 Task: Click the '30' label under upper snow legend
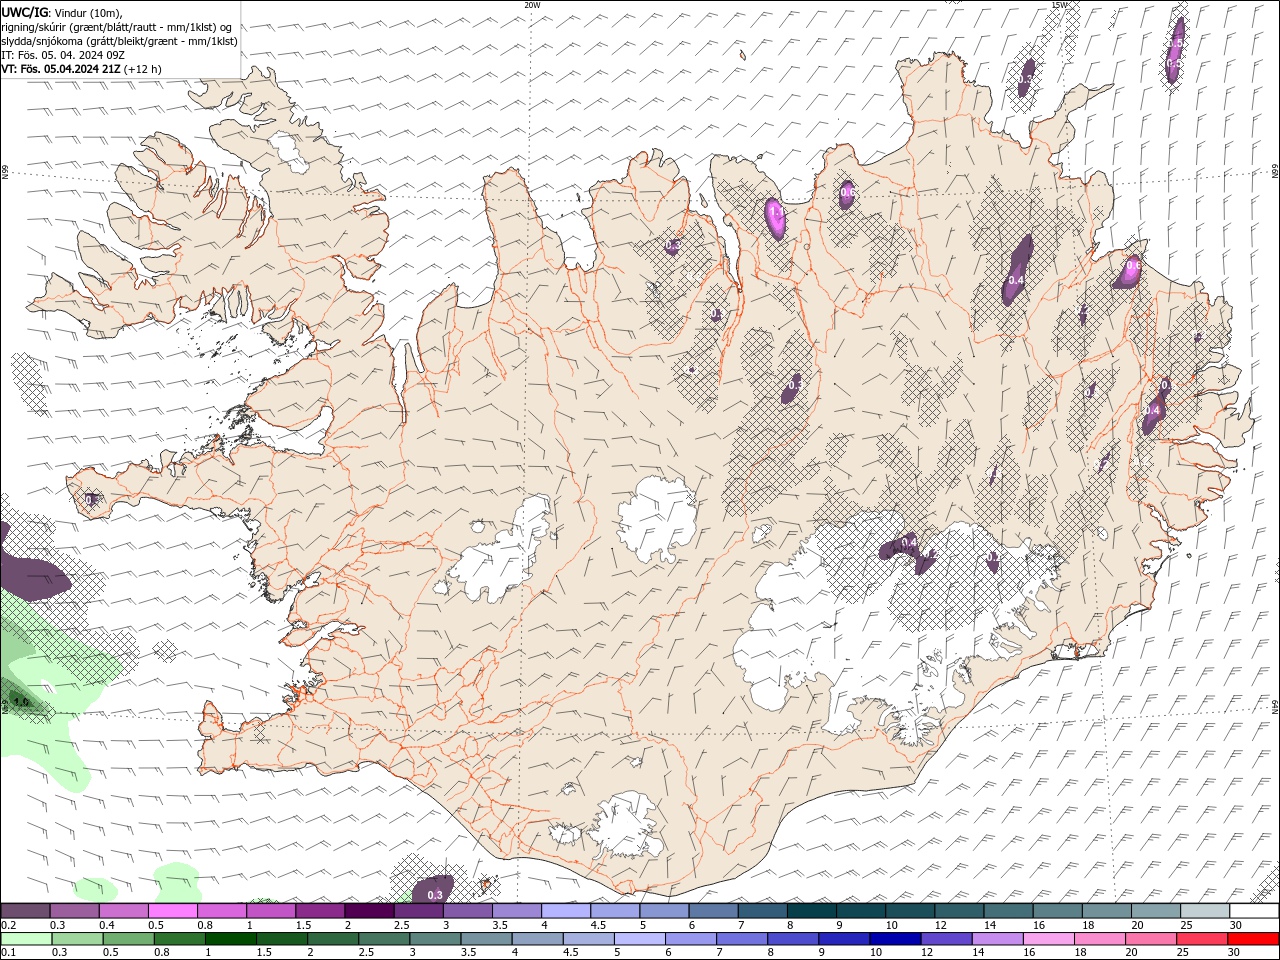coord(1236,925)
